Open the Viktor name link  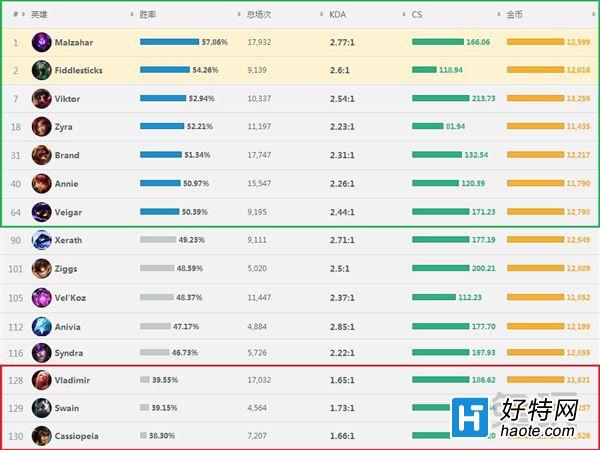(67, 99)
